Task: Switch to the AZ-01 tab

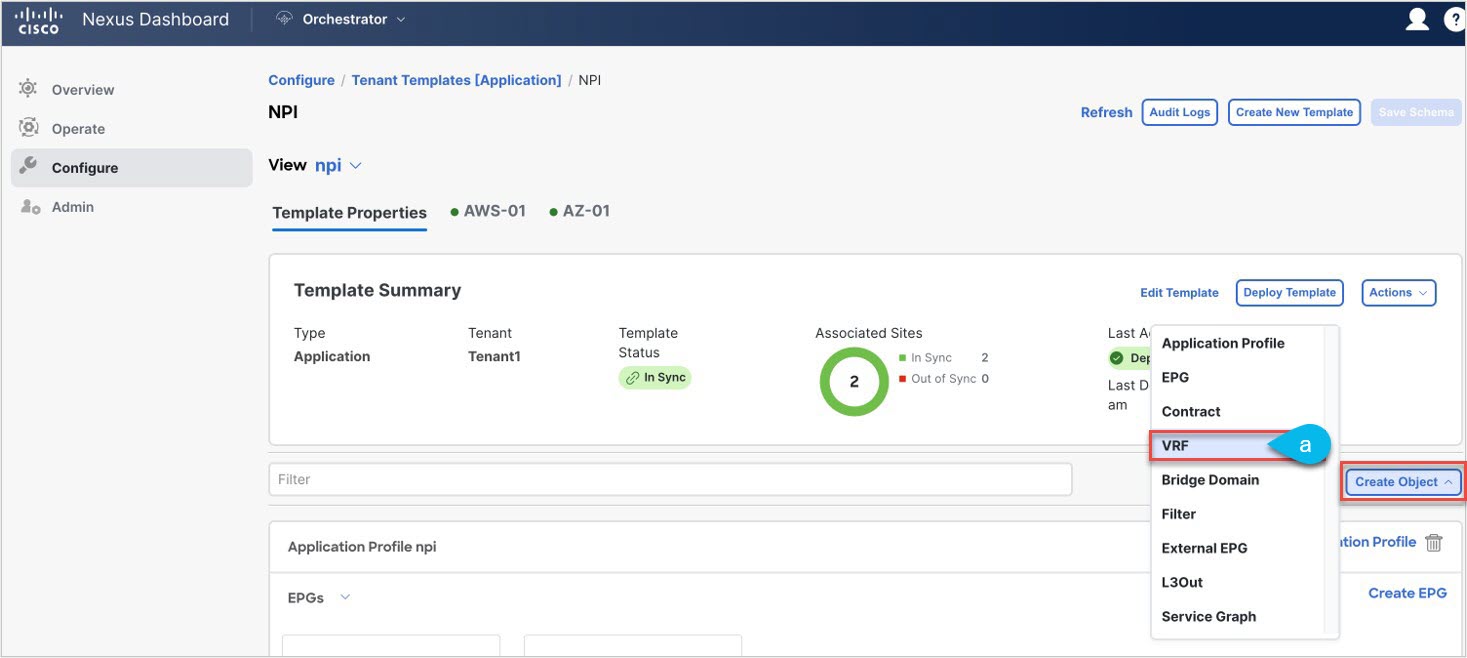Action: pos(585,211)
